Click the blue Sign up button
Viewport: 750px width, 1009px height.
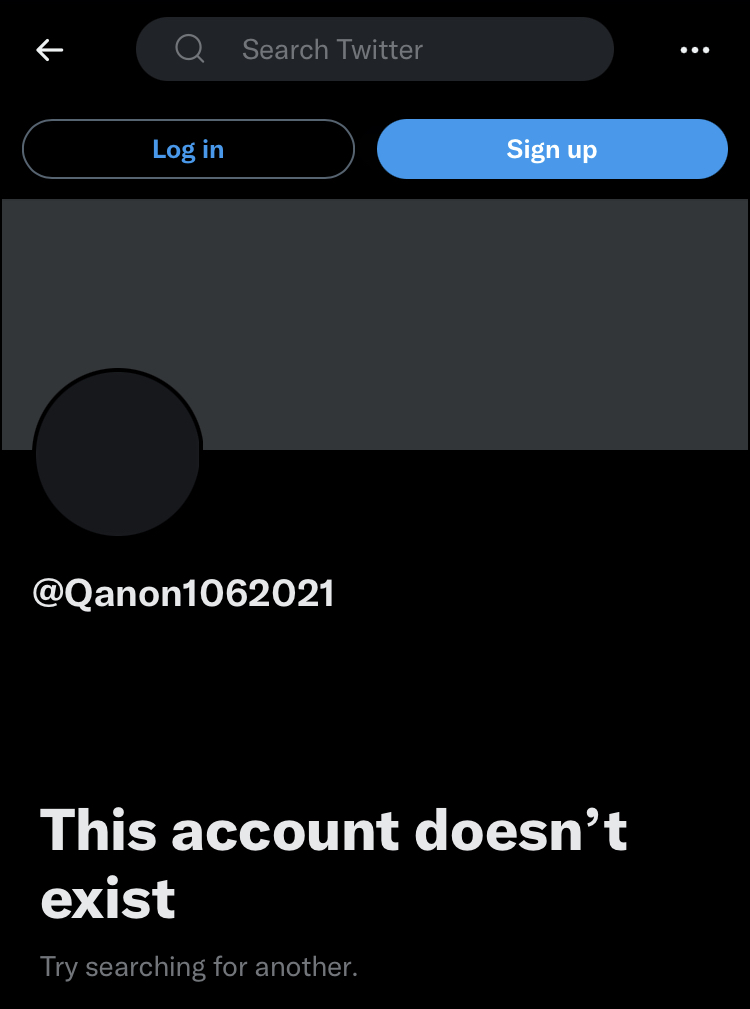click(552, 149)
